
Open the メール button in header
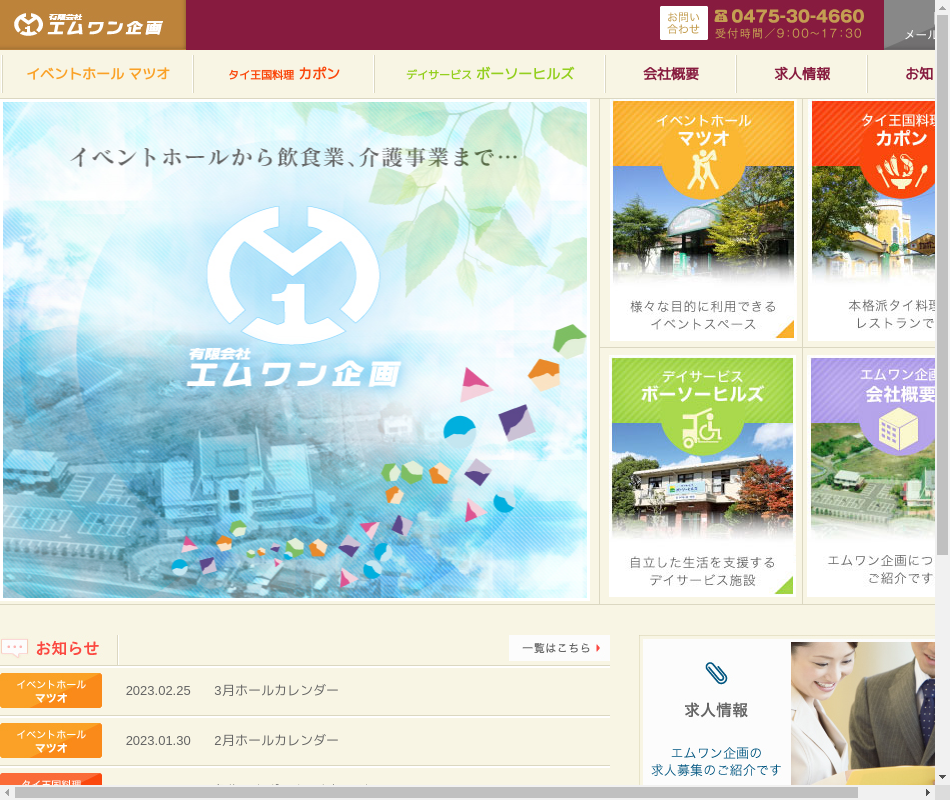pyautogui.click(x=911, y=25)
